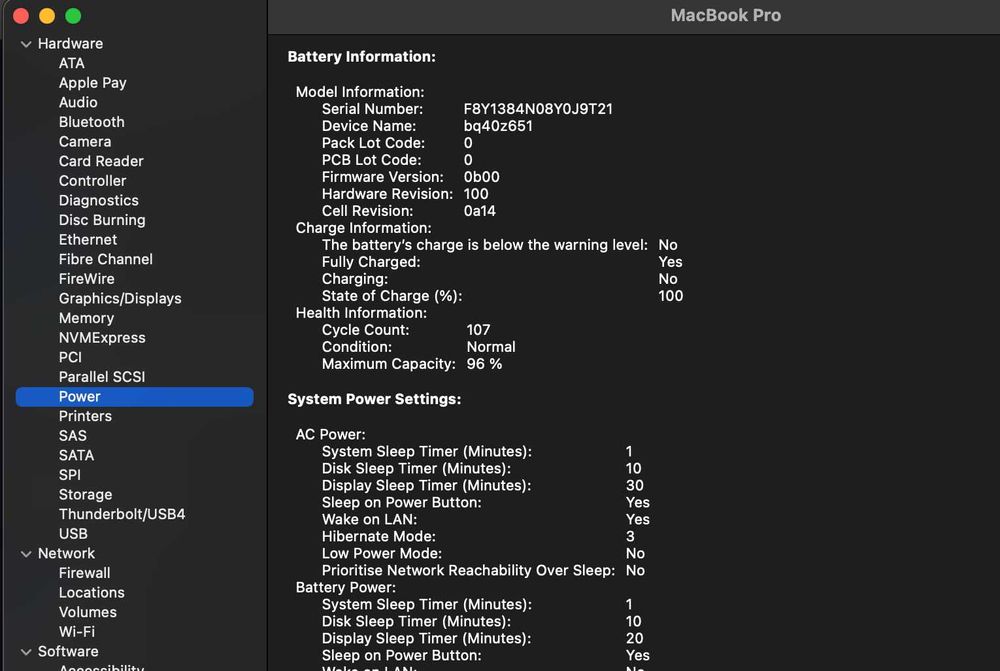Select Graphics/Displays in the sidebar
Viewport: 1000px width, 671px height.
coord(120,299)
